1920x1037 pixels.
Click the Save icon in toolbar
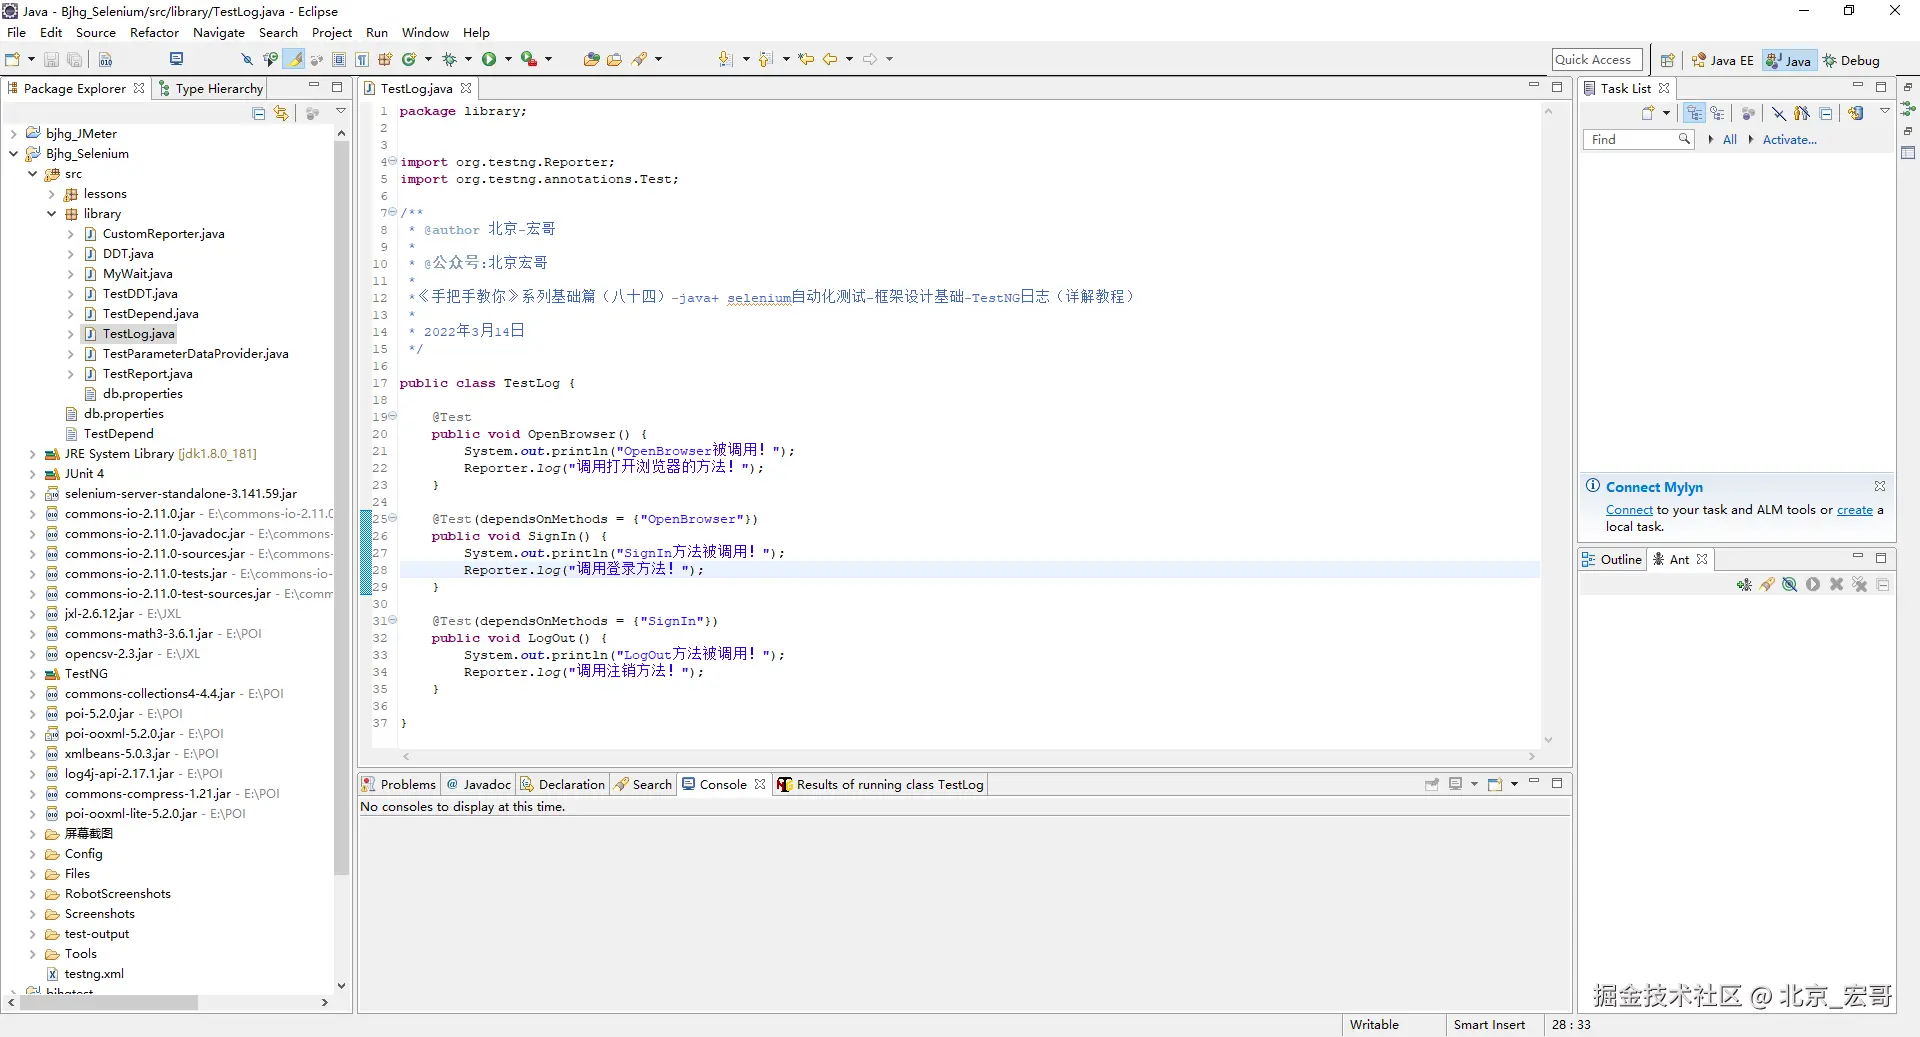coord(52,60)
